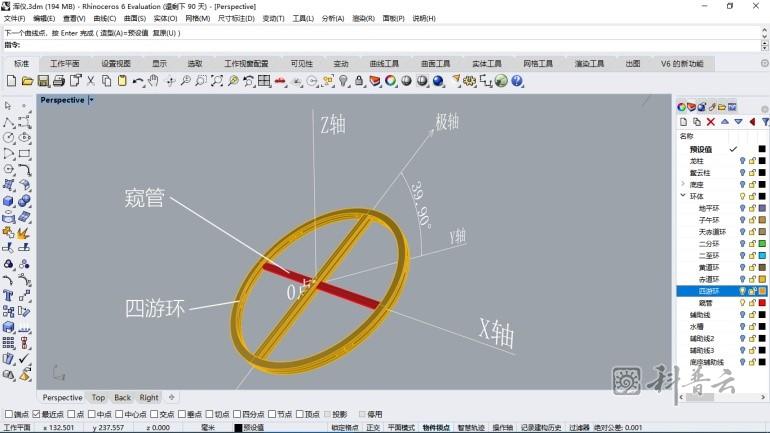Click the Undo arrow icon

(x=138, y=81)
